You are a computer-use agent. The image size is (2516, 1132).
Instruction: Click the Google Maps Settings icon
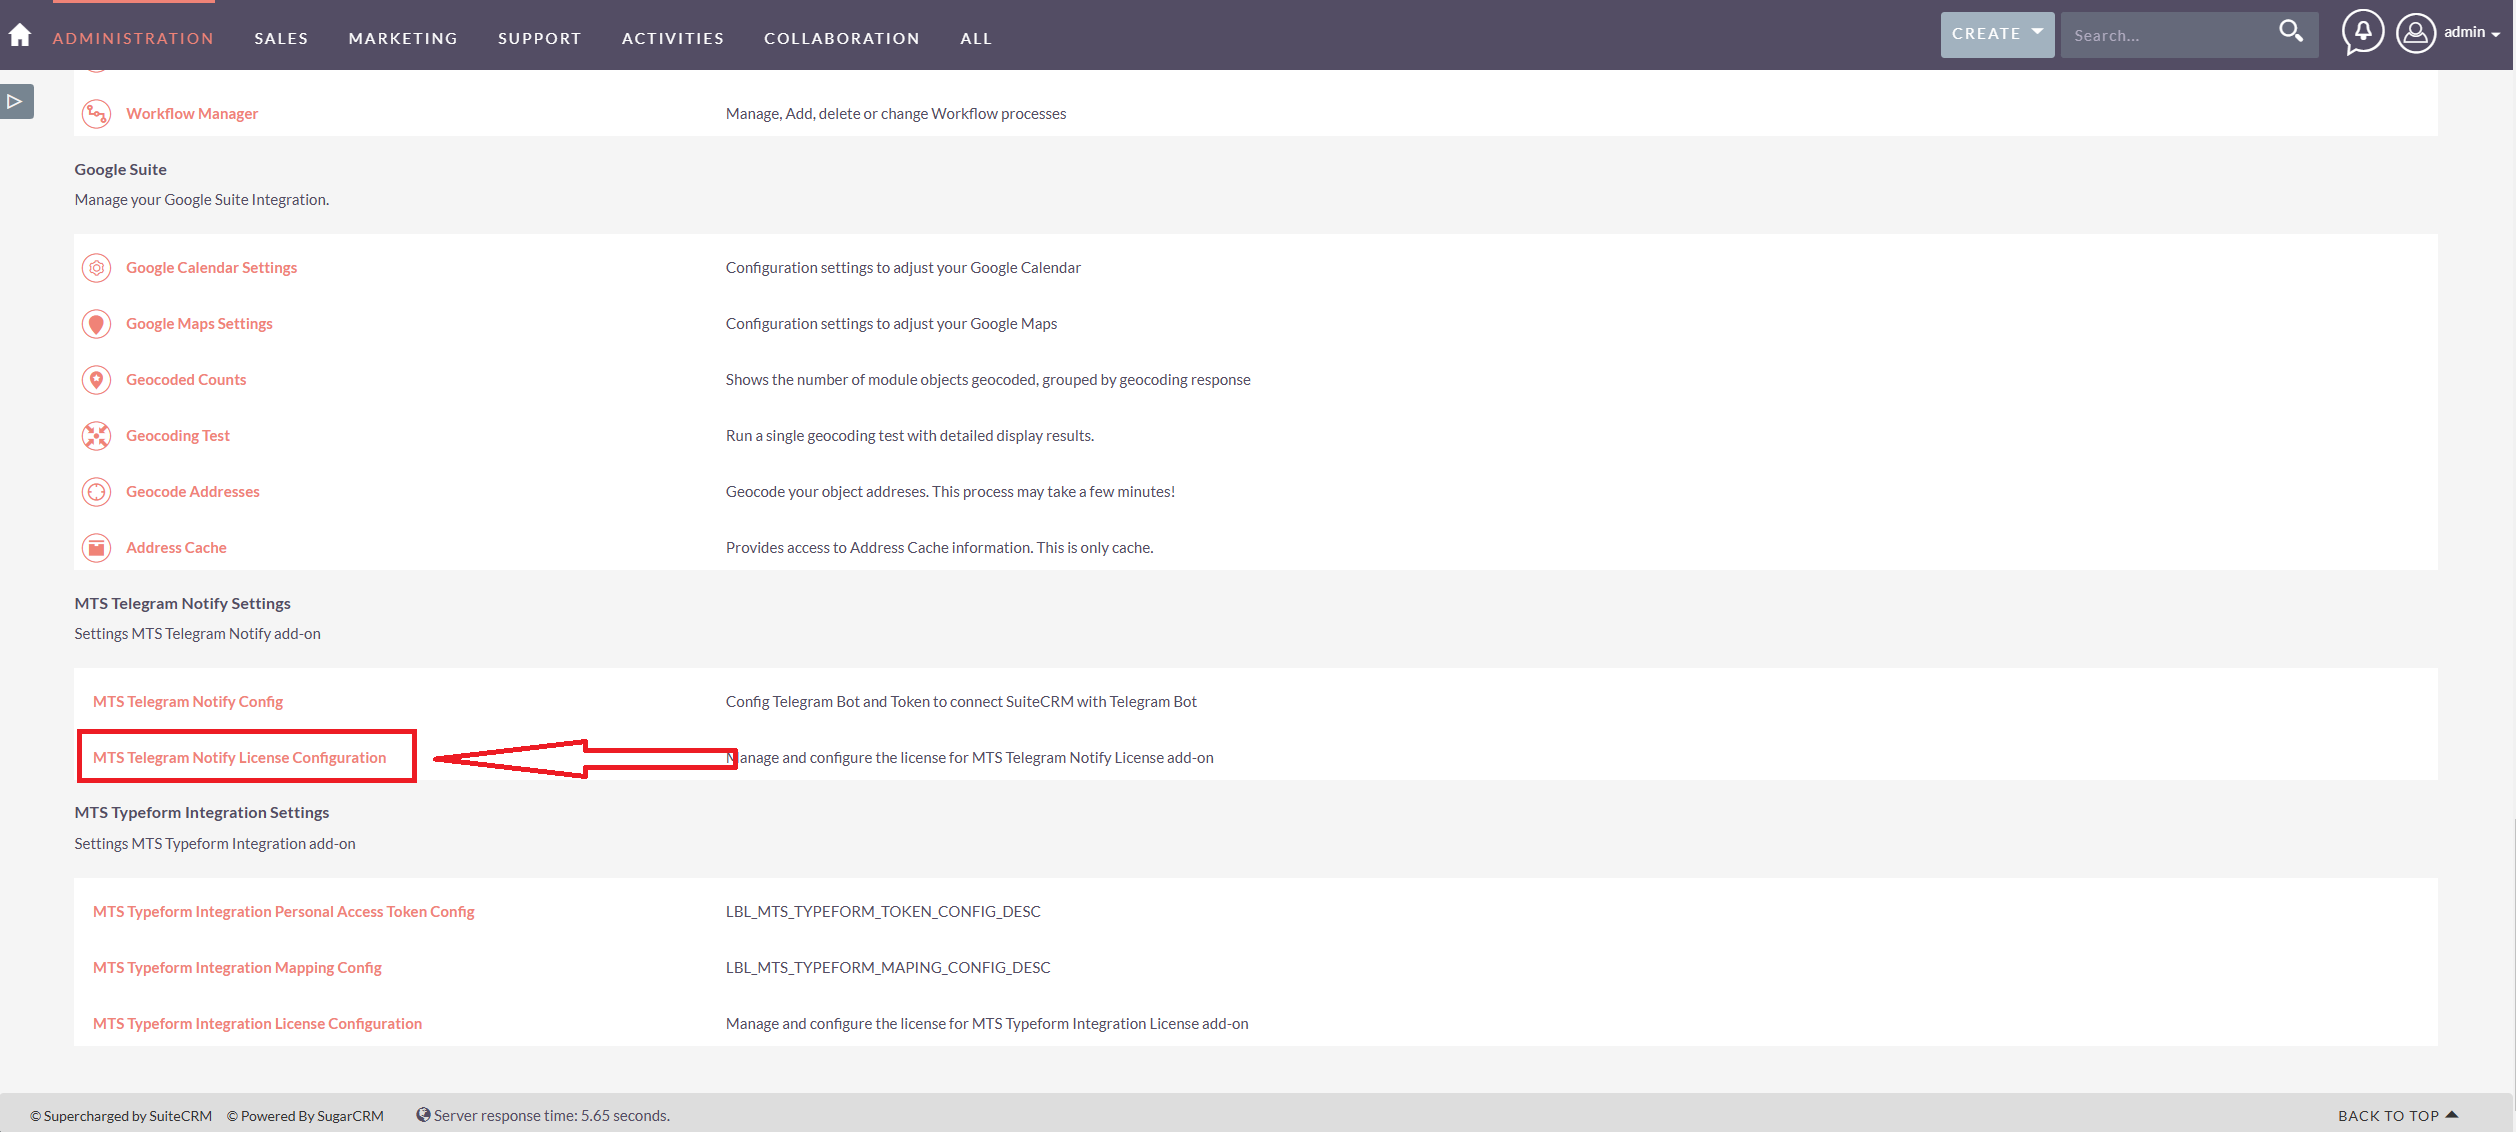click(96, 323)
